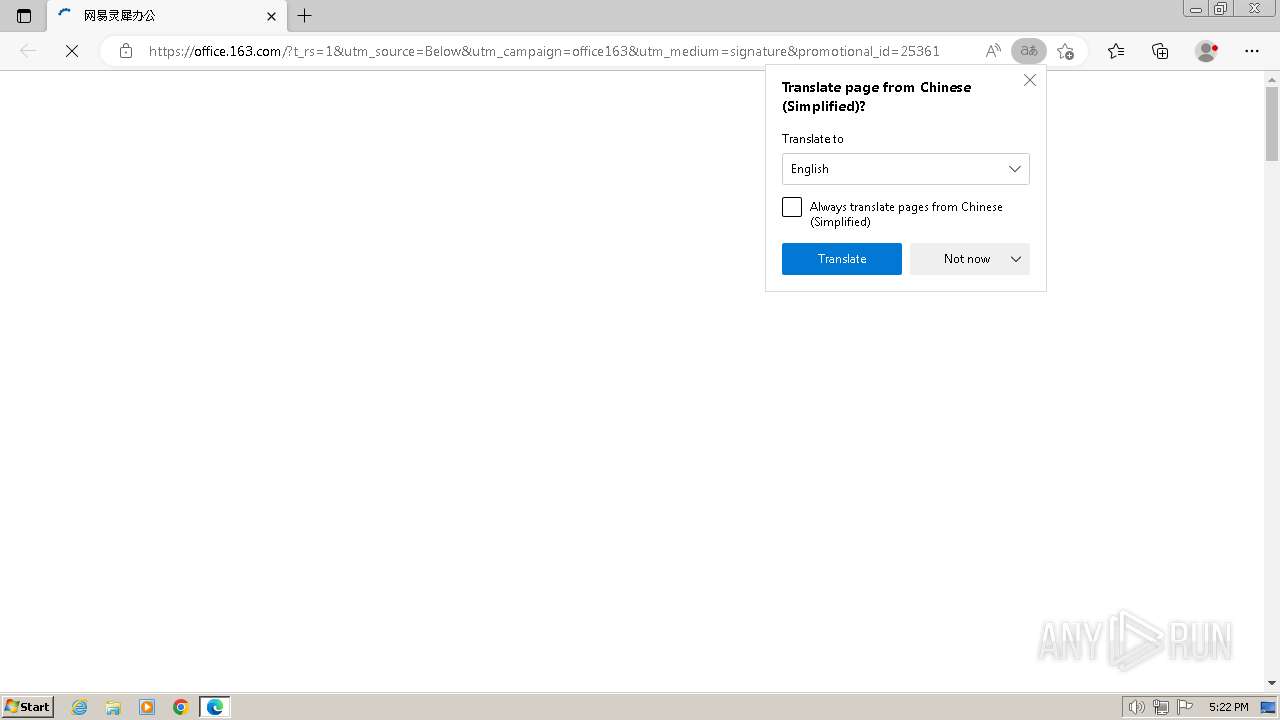Add this page to favorites
Image resolution: width=1280 pixels, height=720 pixels.
[x=1066, y=51]
